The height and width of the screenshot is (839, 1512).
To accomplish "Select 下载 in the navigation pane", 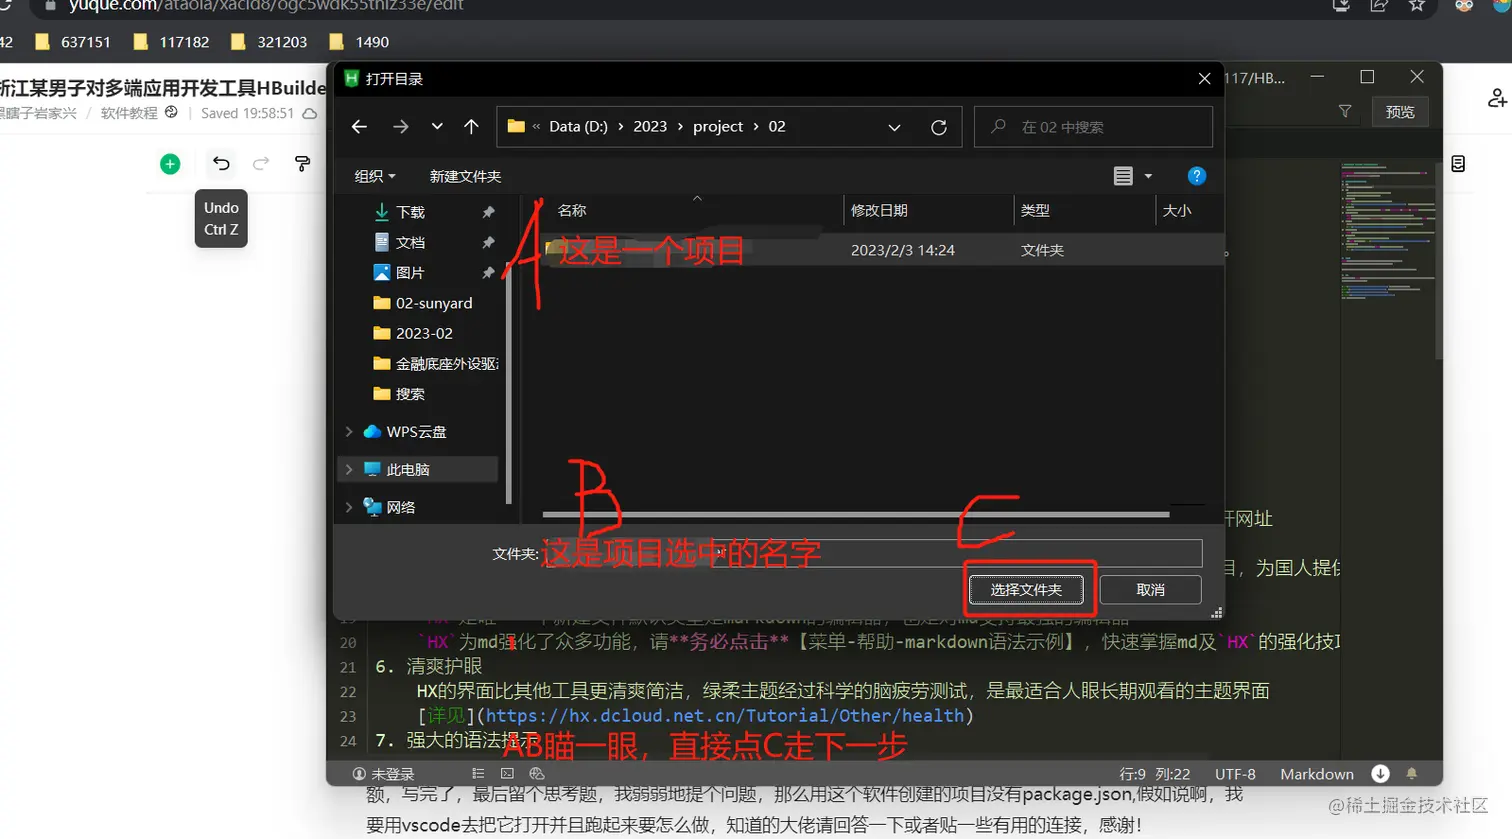I will [x=410, y=212].
